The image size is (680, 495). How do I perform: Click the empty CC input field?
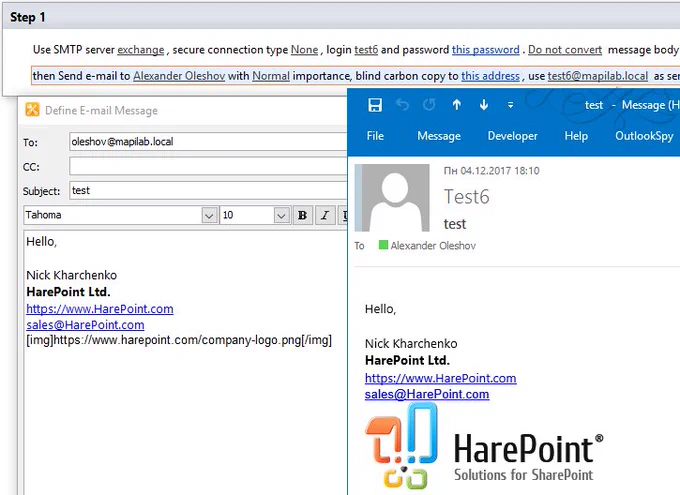click(208, 166)
